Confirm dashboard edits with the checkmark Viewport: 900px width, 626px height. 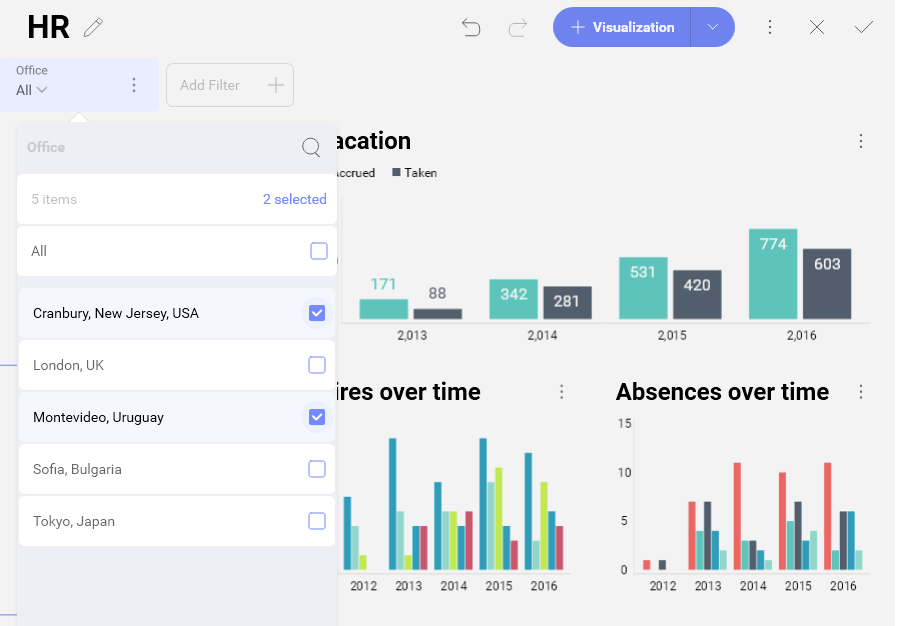[x=864, y=28]
